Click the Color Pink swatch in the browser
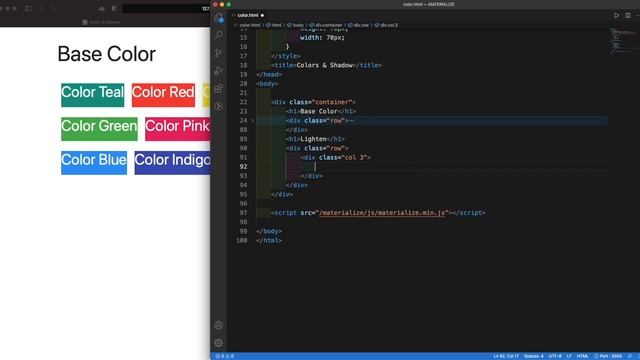The height and width of the screenshot is (360, 640). click(x=178, y=129)
